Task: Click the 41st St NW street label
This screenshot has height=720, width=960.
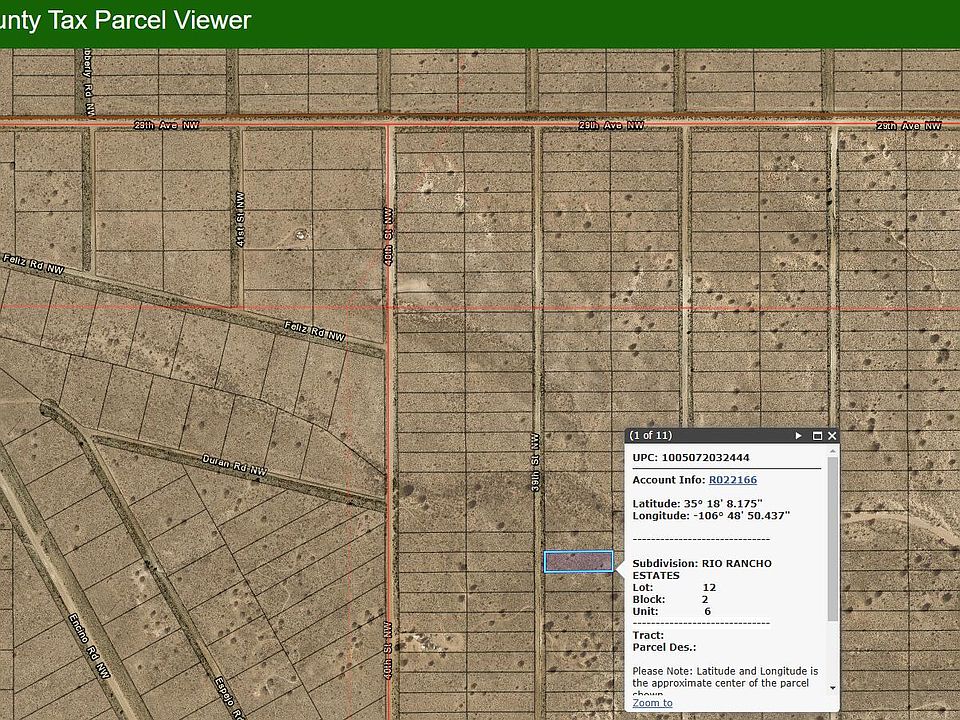Action: coord(239,222)
